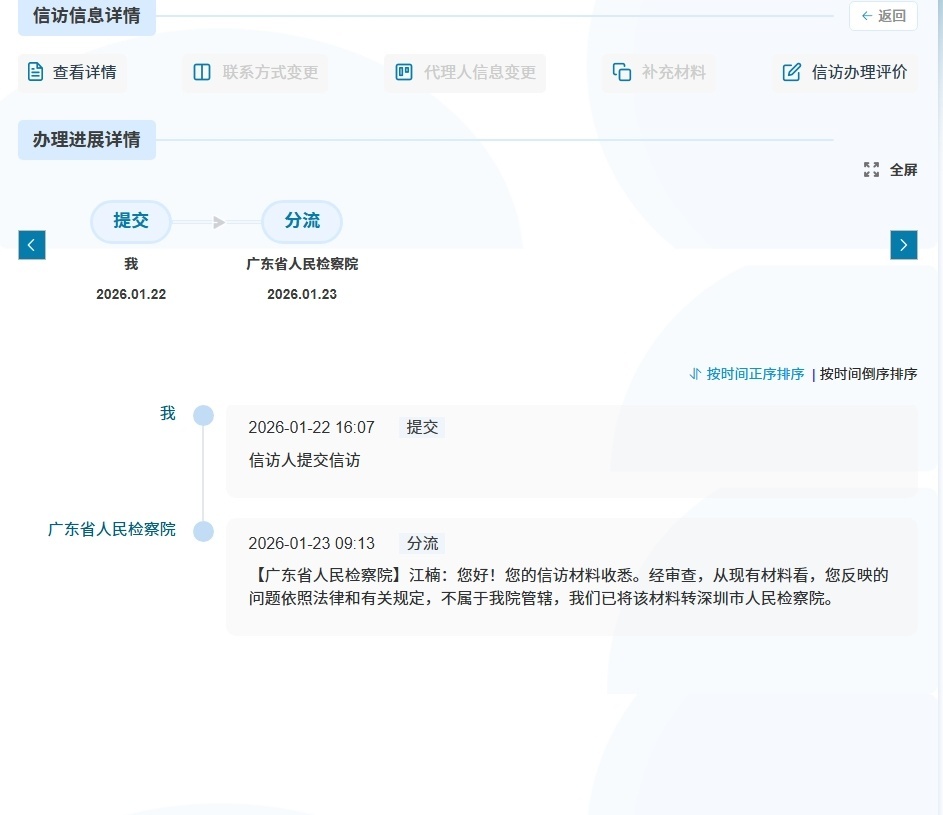Select 联系方式变更 label text
Viewport: 943px width, 815px height.
tap(270, 72)
